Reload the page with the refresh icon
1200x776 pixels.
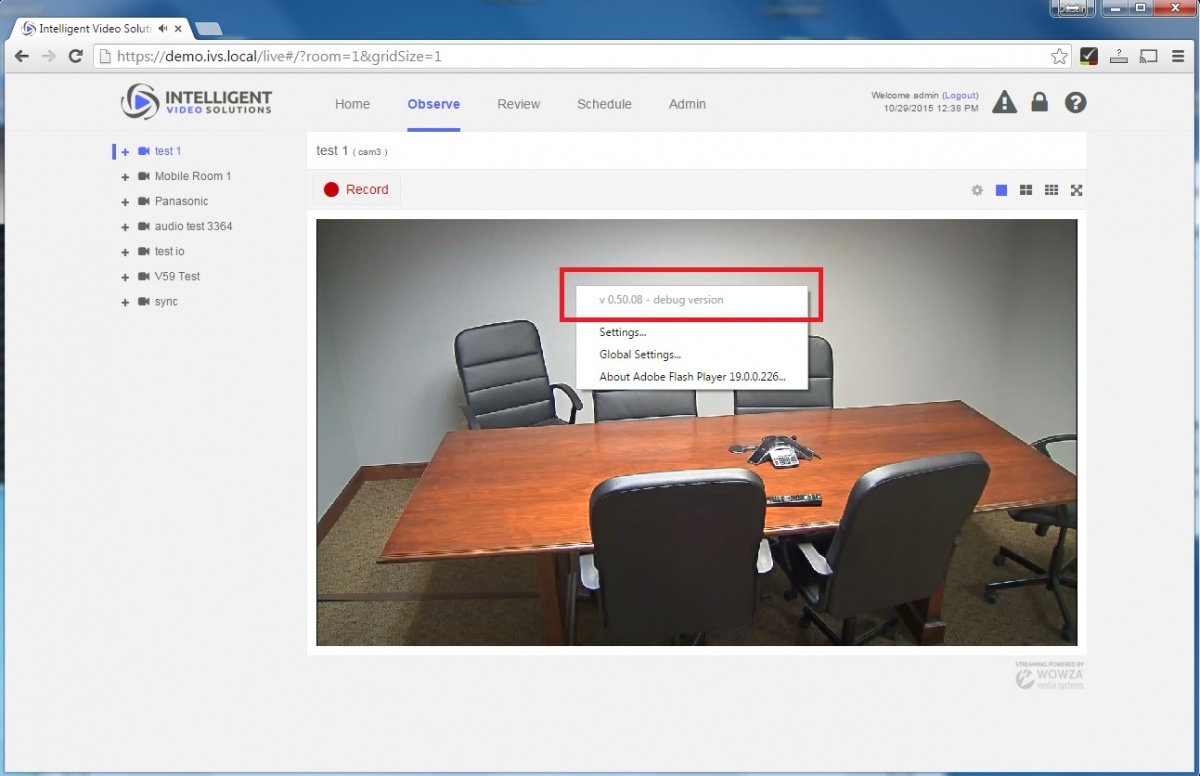pyautogui.click(x=75, y=56)
